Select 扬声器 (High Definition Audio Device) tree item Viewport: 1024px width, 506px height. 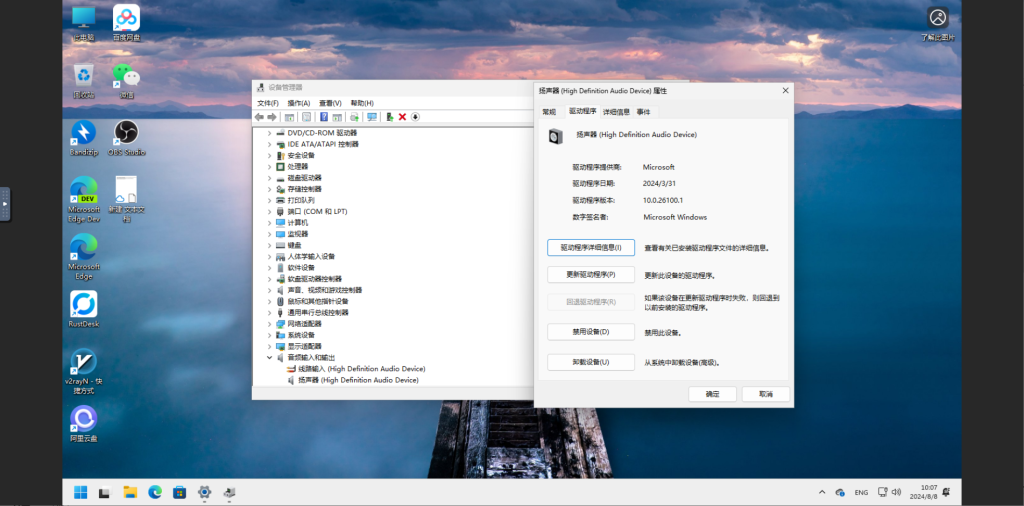coord(353,379)
